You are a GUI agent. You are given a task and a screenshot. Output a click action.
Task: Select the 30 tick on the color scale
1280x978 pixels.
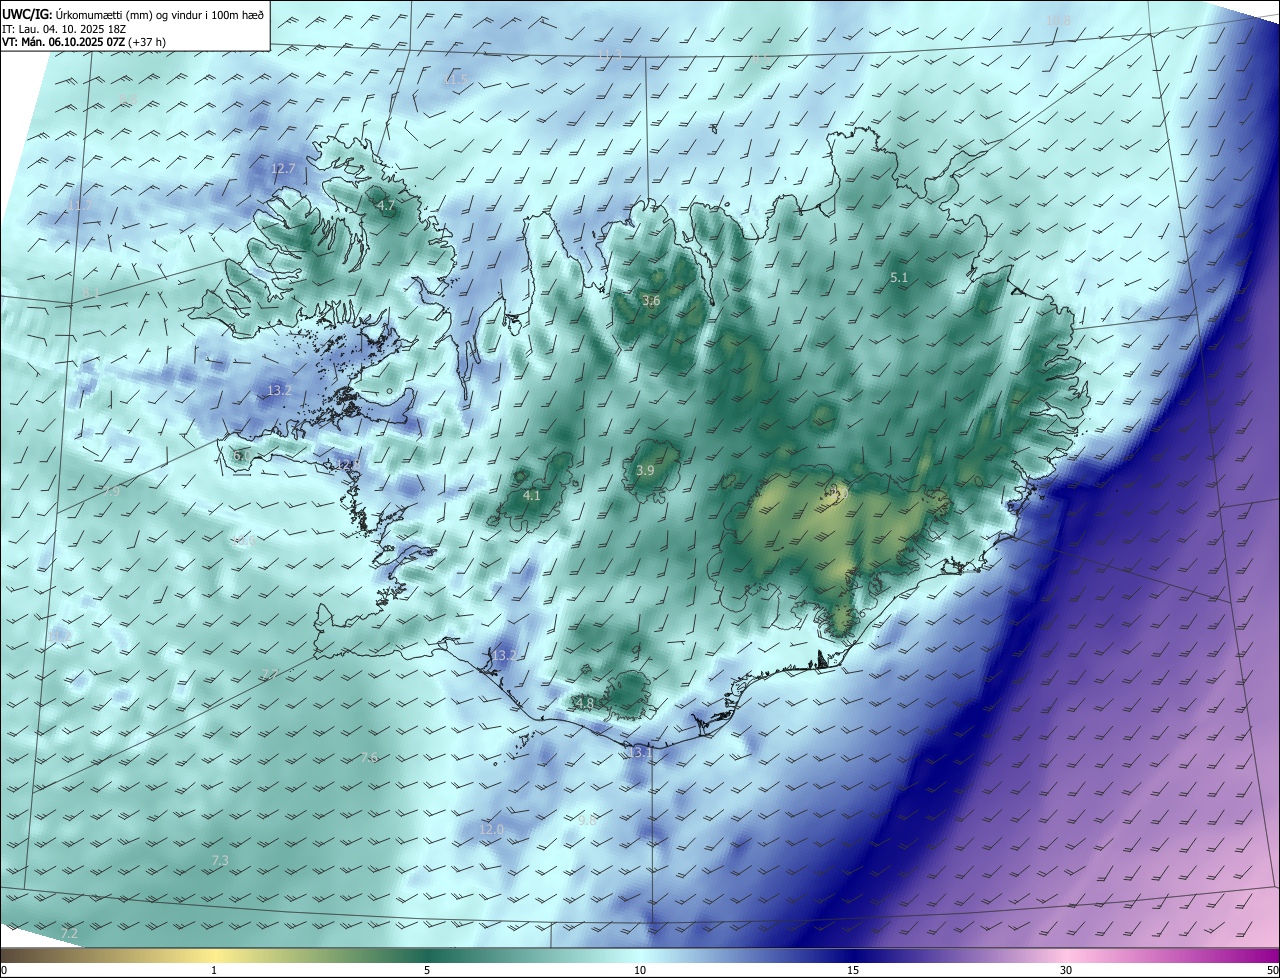pos(1066,970)
